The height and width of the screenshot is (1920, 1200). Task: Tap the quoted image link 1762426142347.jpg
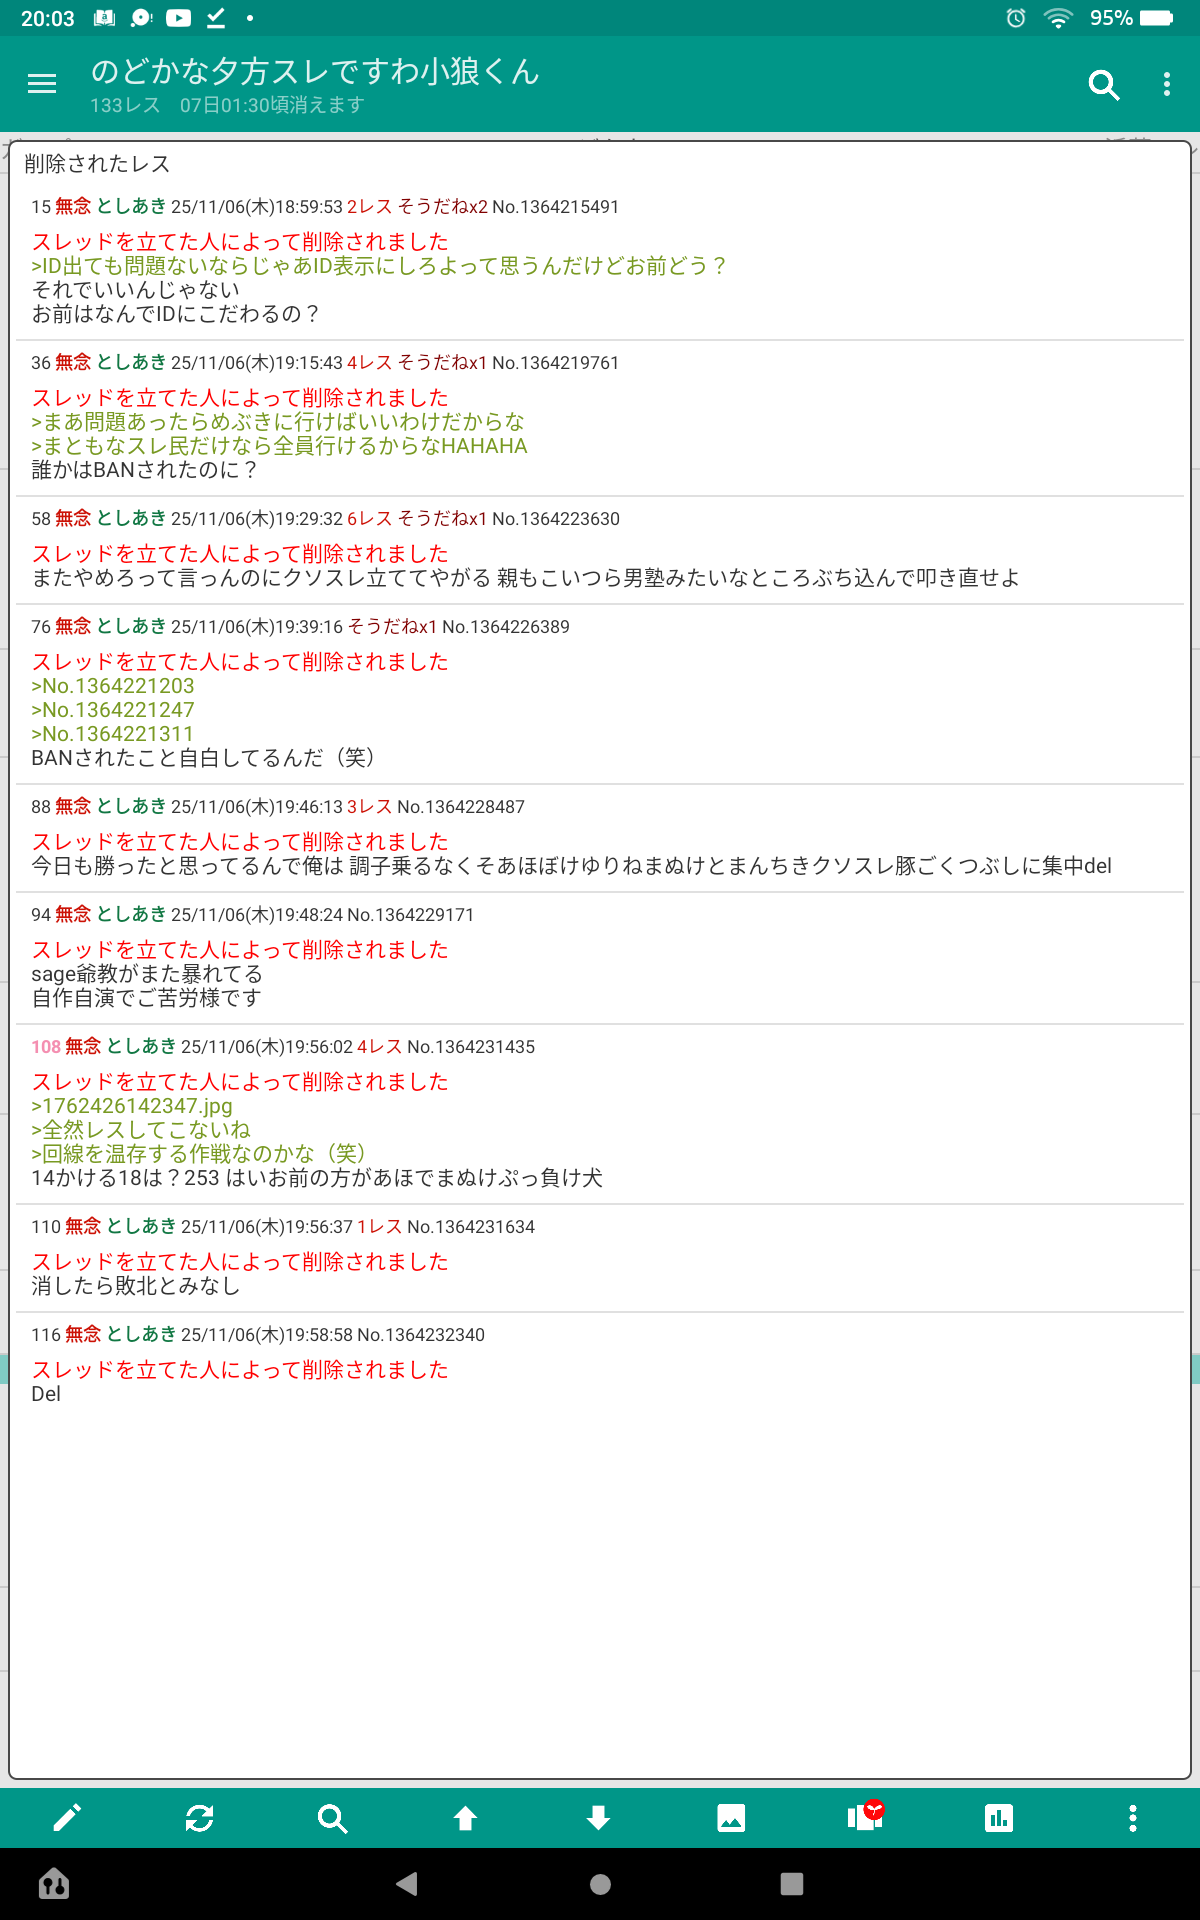(132, 1106)
